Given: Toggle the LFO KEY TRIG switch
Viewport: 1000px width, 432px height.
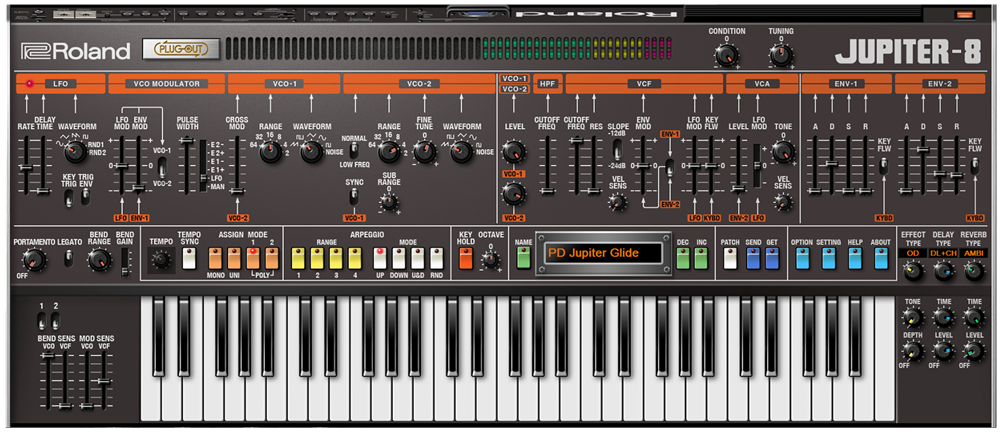Looking at the screenshot, I should [x=70, y=198].
